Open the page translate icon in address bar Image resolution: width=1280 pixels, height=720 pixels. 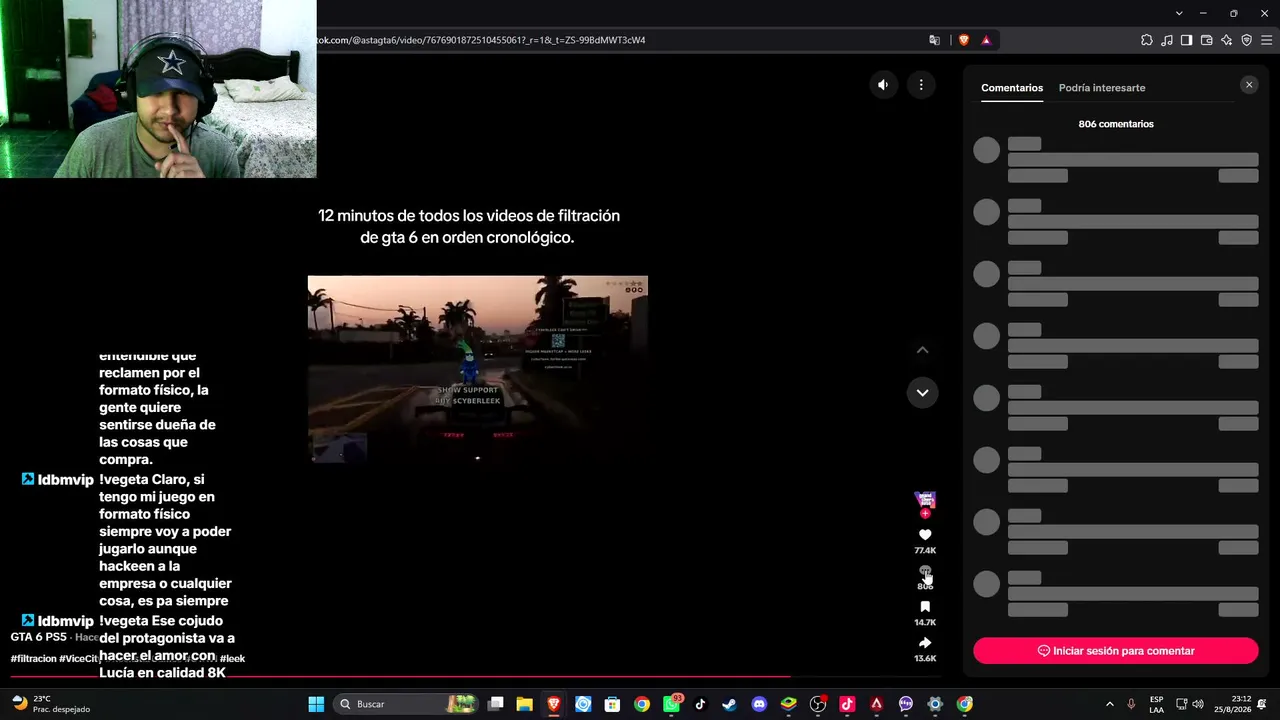pos(935,40)
